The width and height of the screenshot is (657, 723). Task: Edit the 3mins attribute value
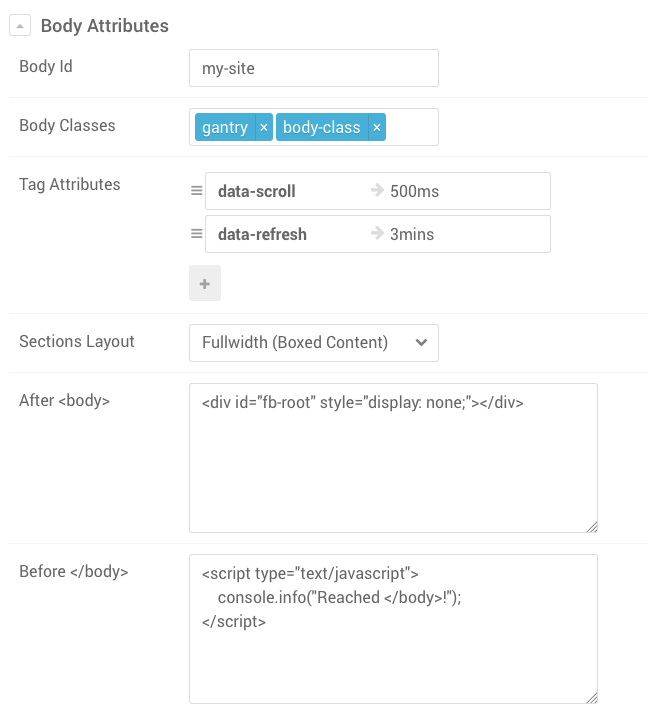click(x=460, y=234)
